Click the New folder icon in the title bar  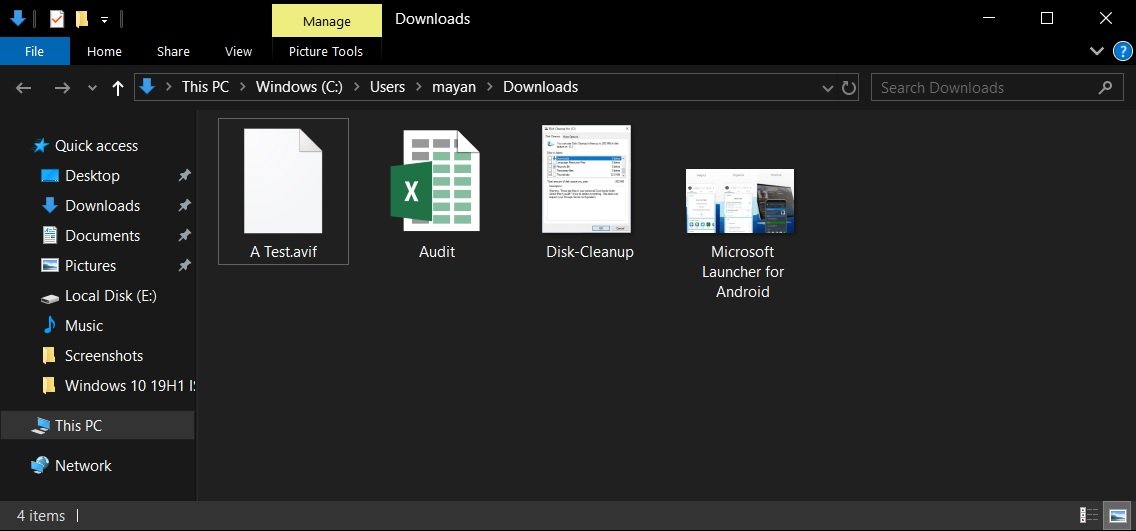82,19
